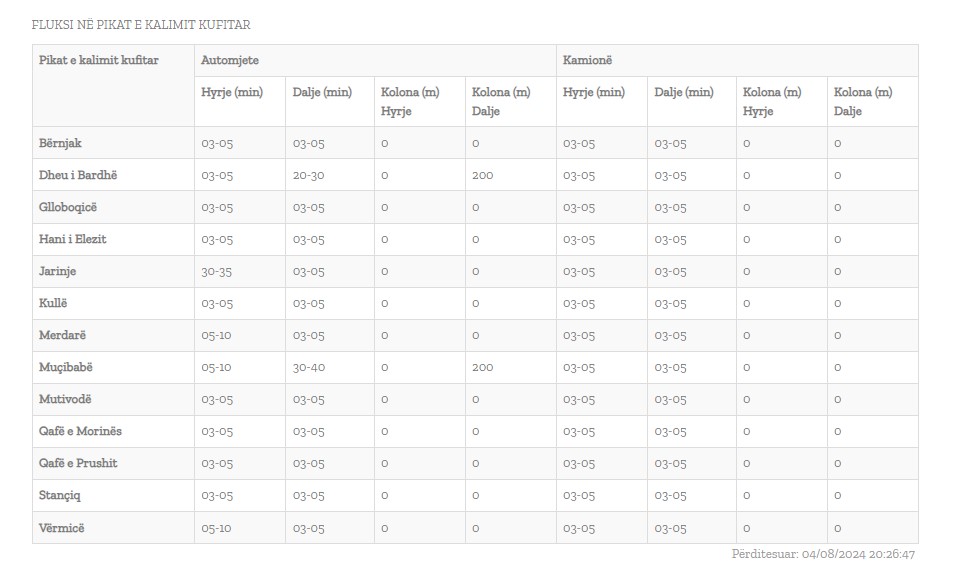Click the Muçibabë border crossing name
The image size is (965, 576).
[66, 367]
